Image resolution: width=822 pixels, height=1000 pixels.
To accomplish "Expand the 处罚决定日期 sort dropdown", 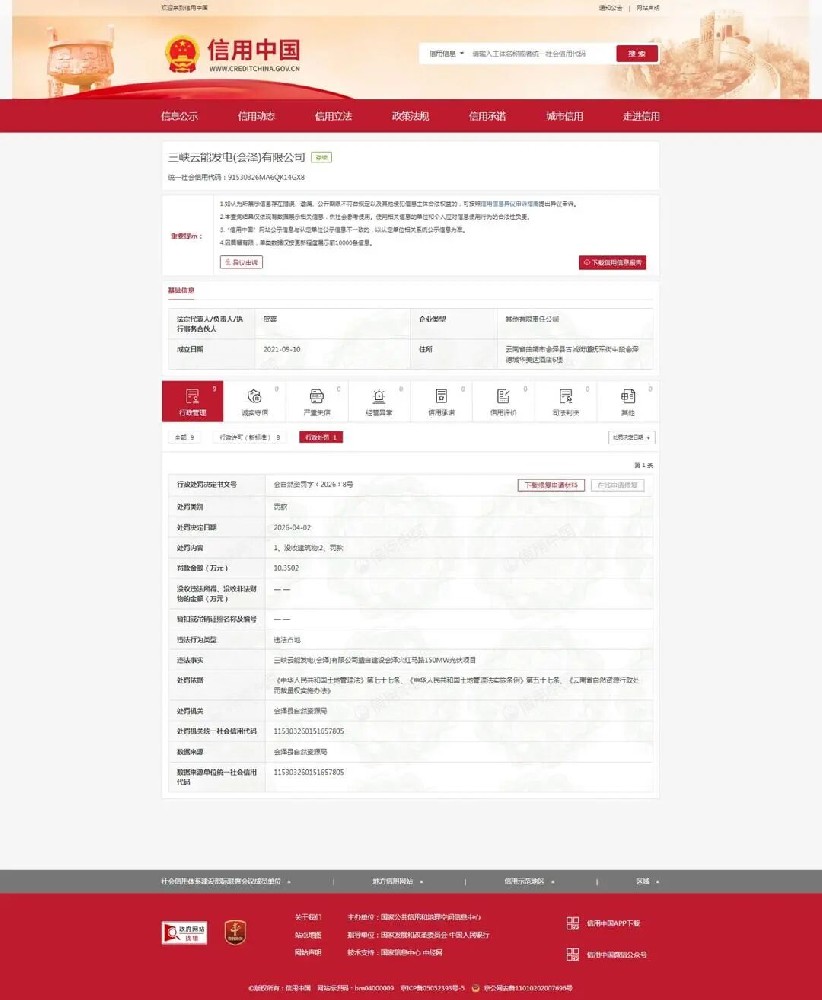I will [x=631, y=437].
